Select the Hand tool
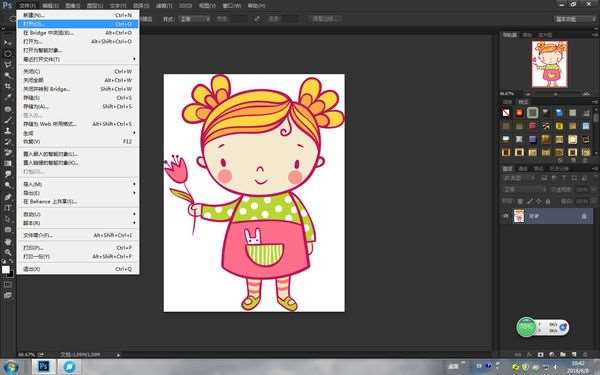The height and width of the screenshot is (375, 600). pos(8,241)
